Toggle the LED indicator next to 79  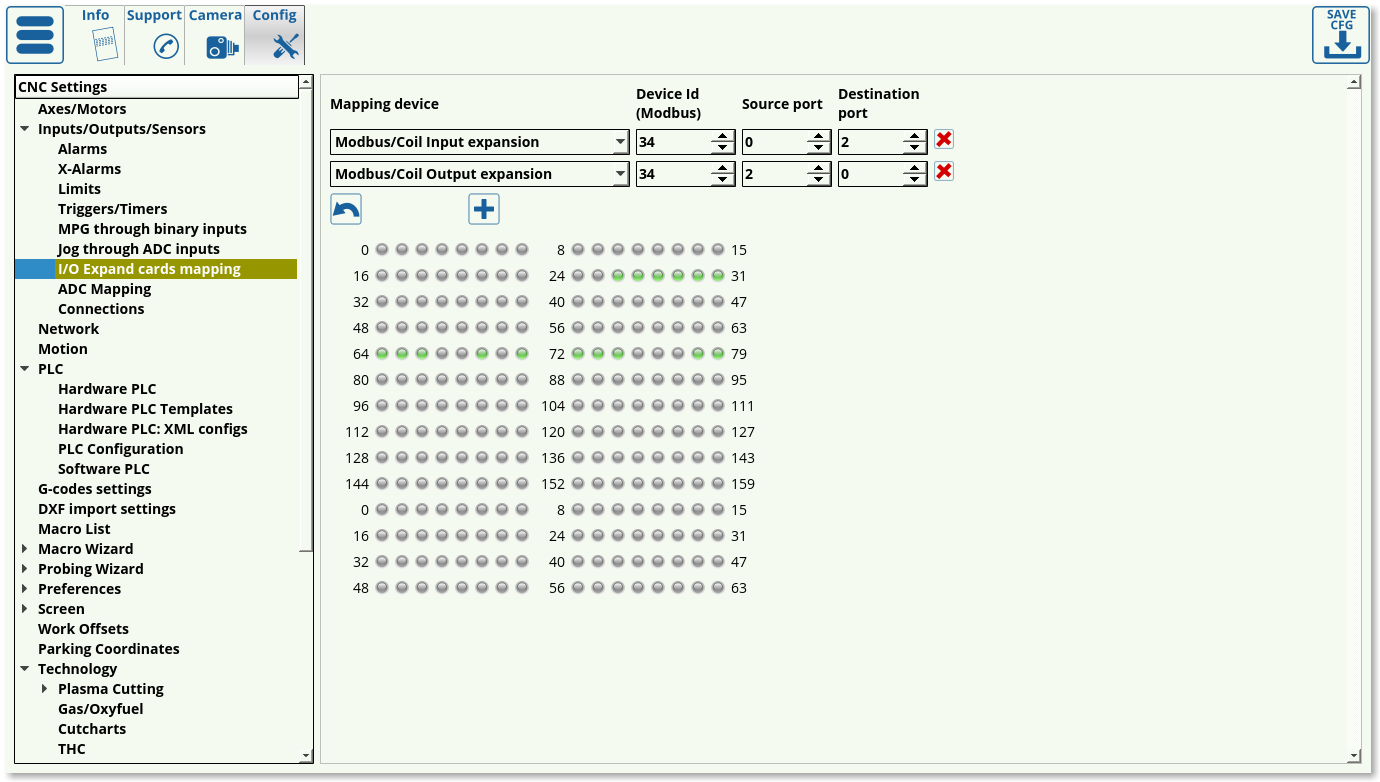(x=718, y=354)
